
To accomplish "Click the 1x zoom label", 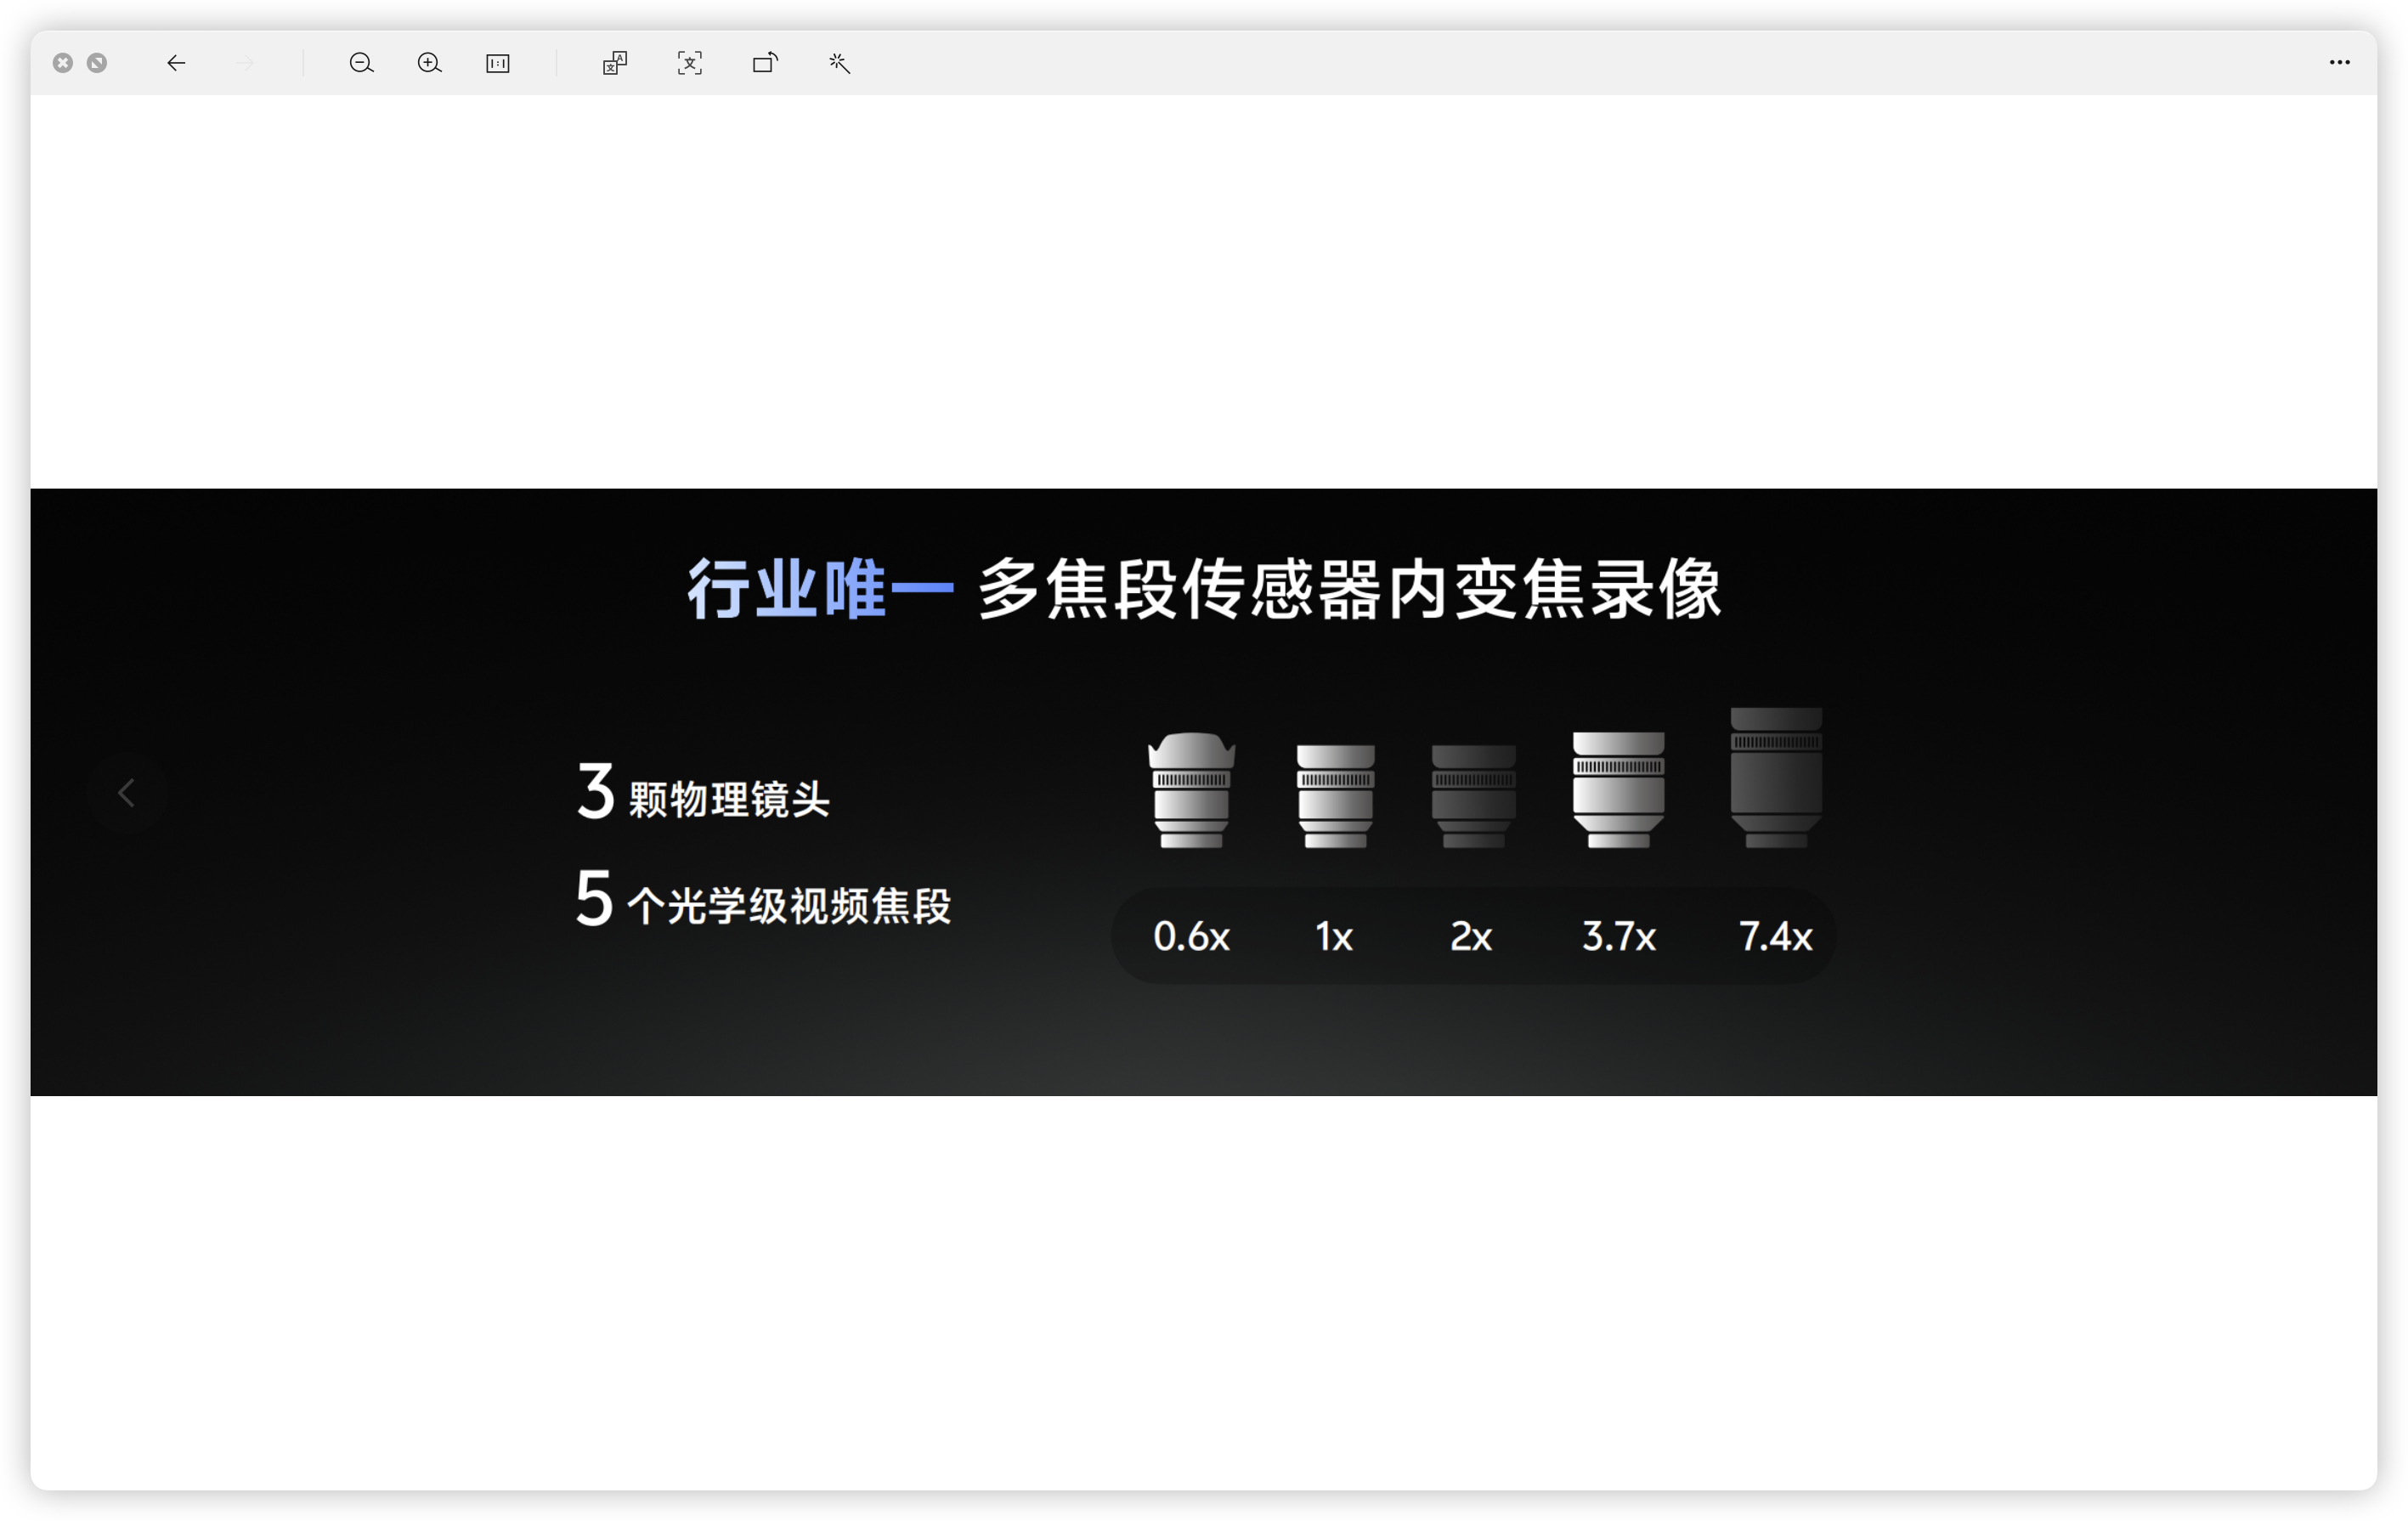I will (x=1334, y=936).
